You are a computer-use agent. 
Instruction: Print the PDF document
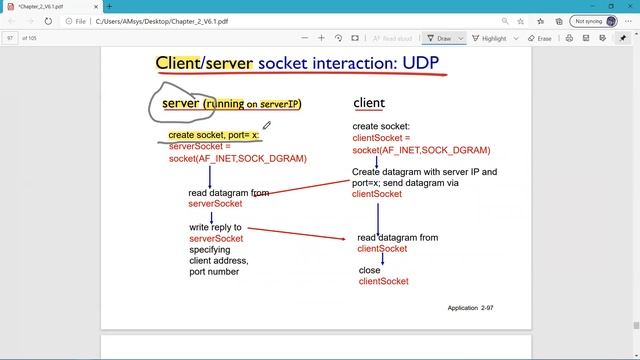[x=569, y=38]
